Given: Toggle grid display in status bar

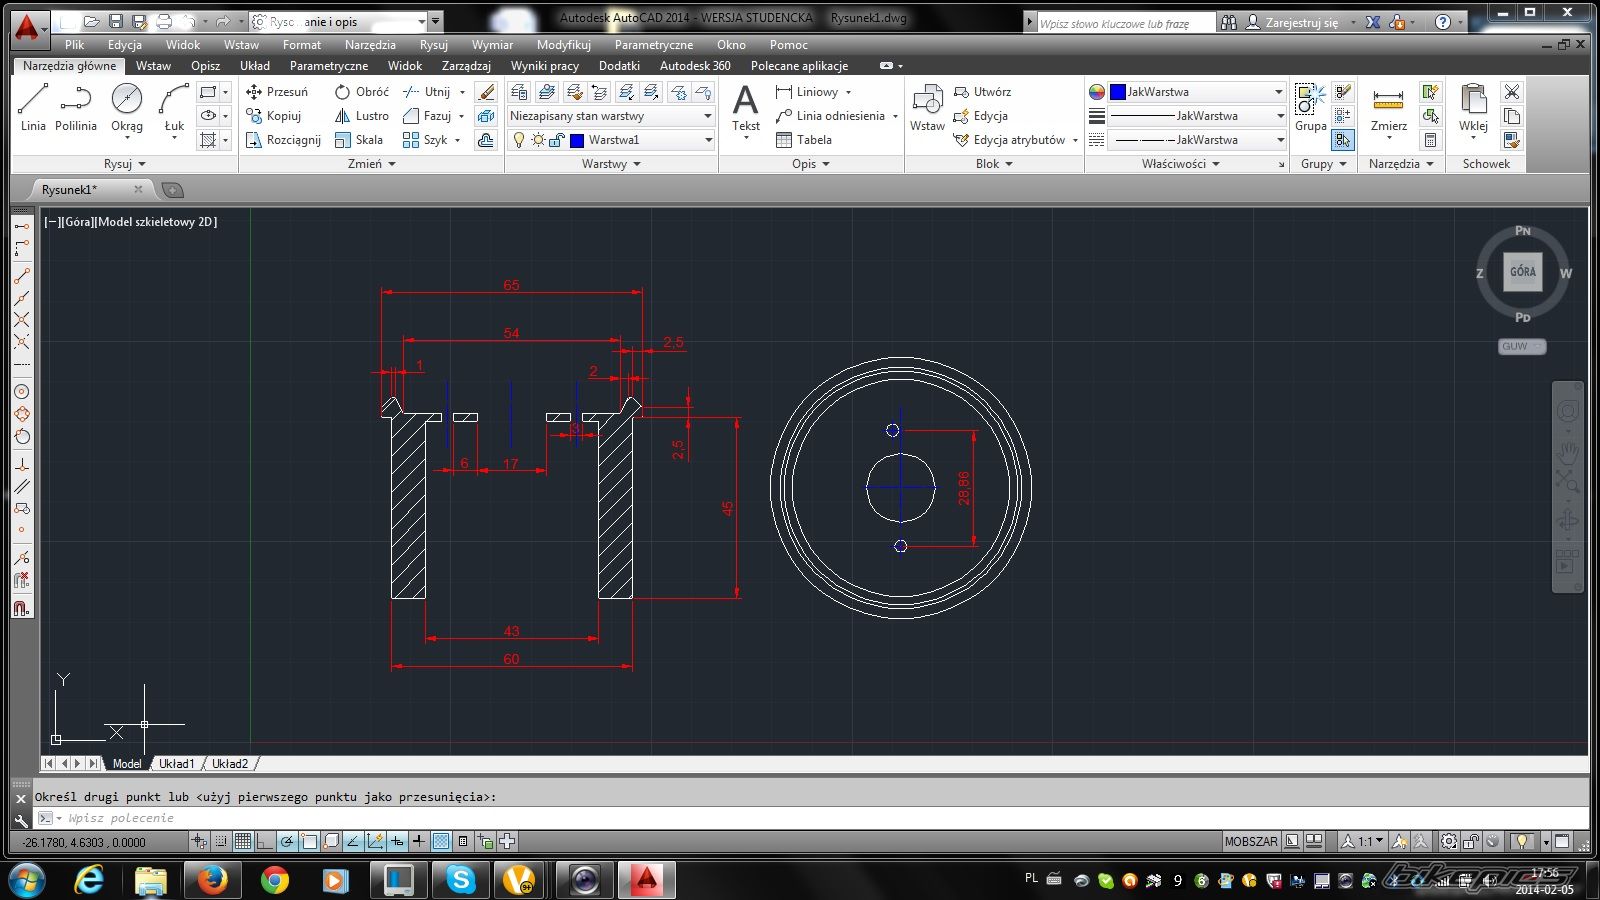Looking at the screenshot, I should (243, 841).
